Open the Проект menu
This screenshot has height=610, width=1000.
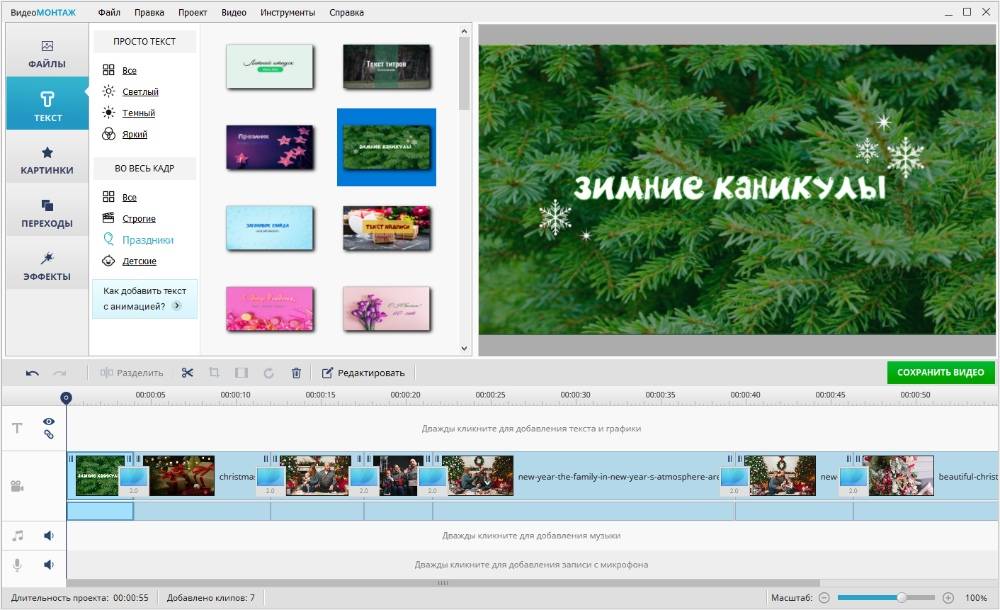[x=193, y=13]
